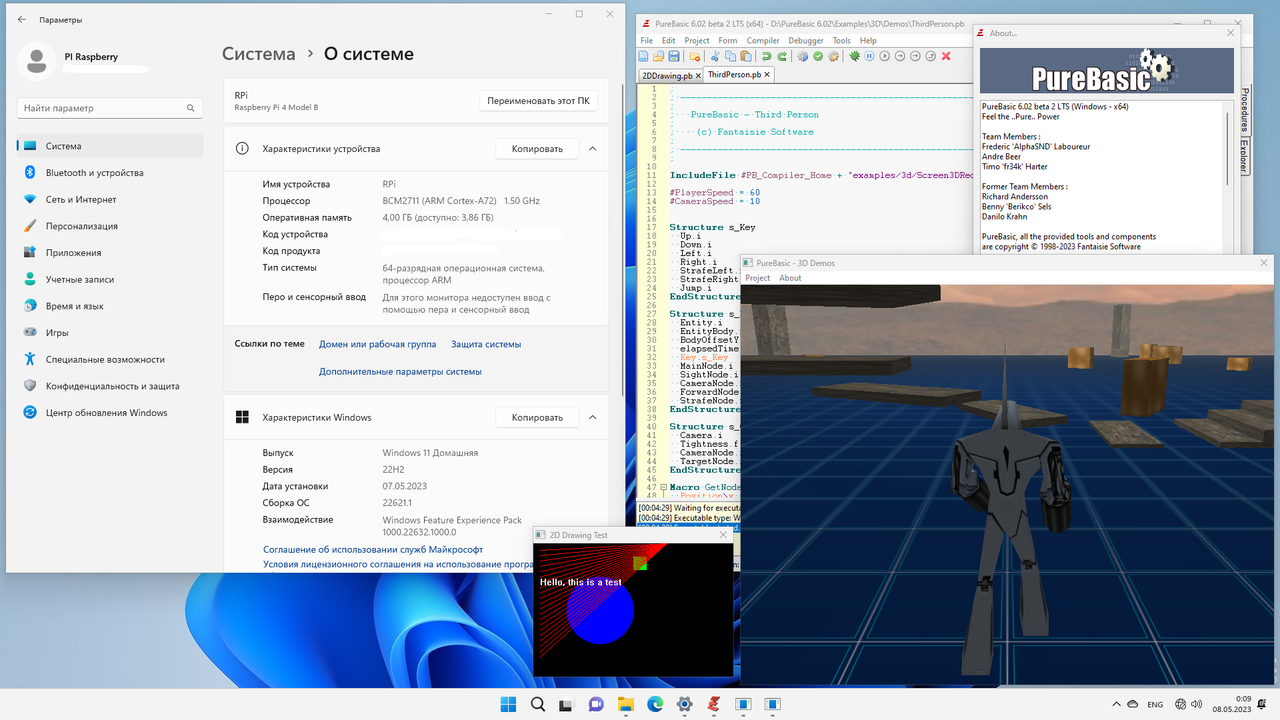Click the debugger Pause (Stop) icon
This screenshot has height=720, width=1280.
click(x=870, y=56)
